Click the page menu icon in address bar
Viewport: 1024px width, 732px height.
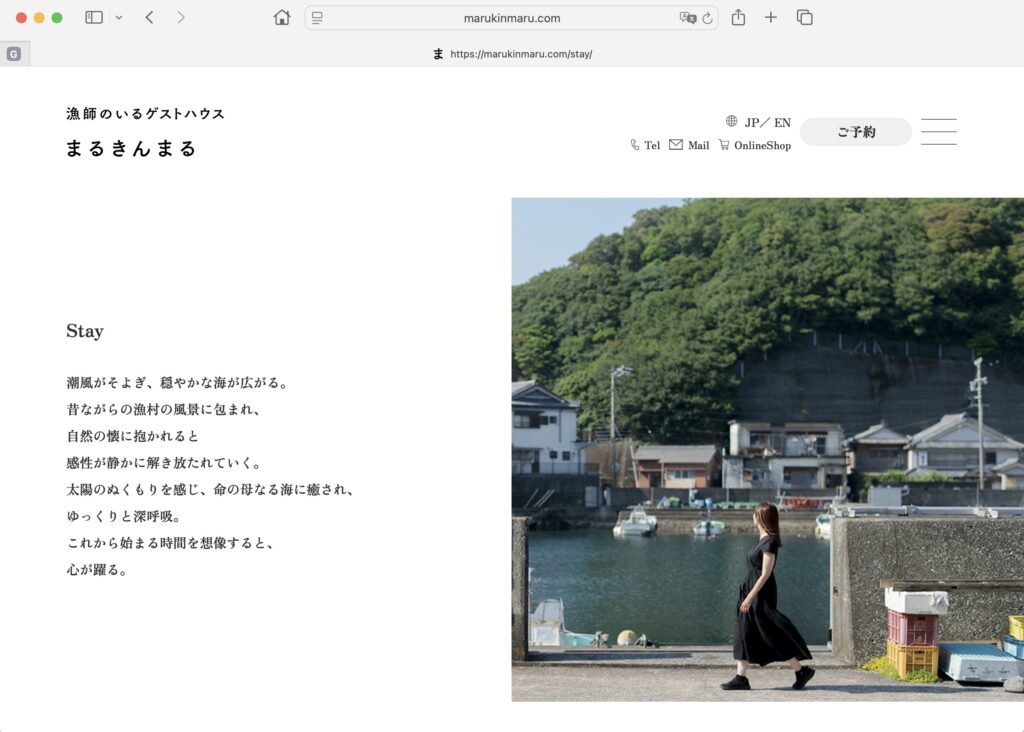click(317, 18)
